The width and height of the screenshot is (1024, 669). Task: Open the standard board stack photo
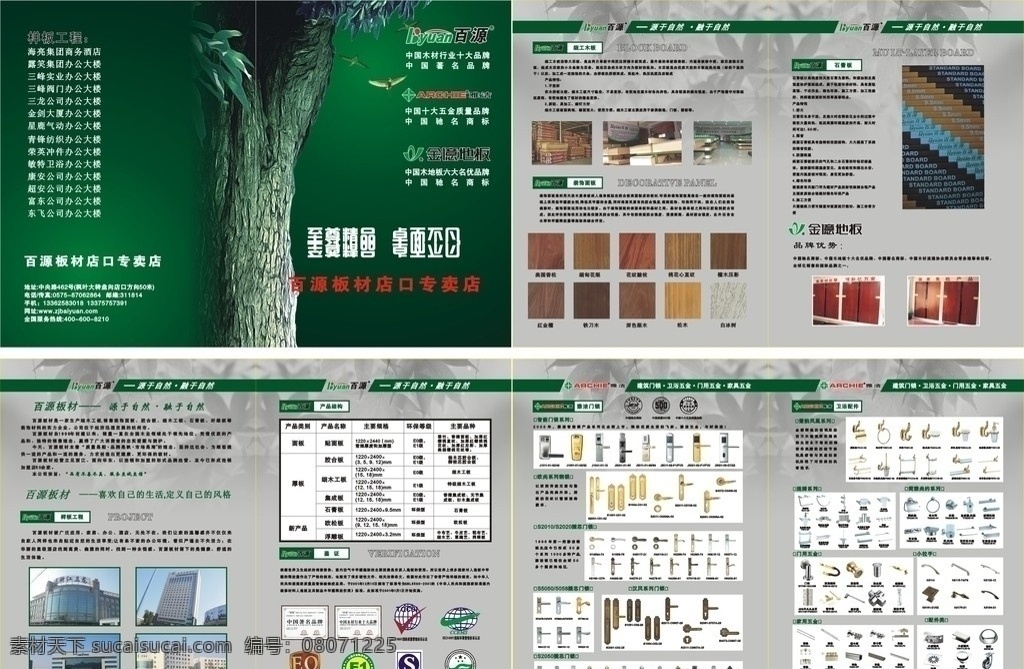[x=943, y=137]
